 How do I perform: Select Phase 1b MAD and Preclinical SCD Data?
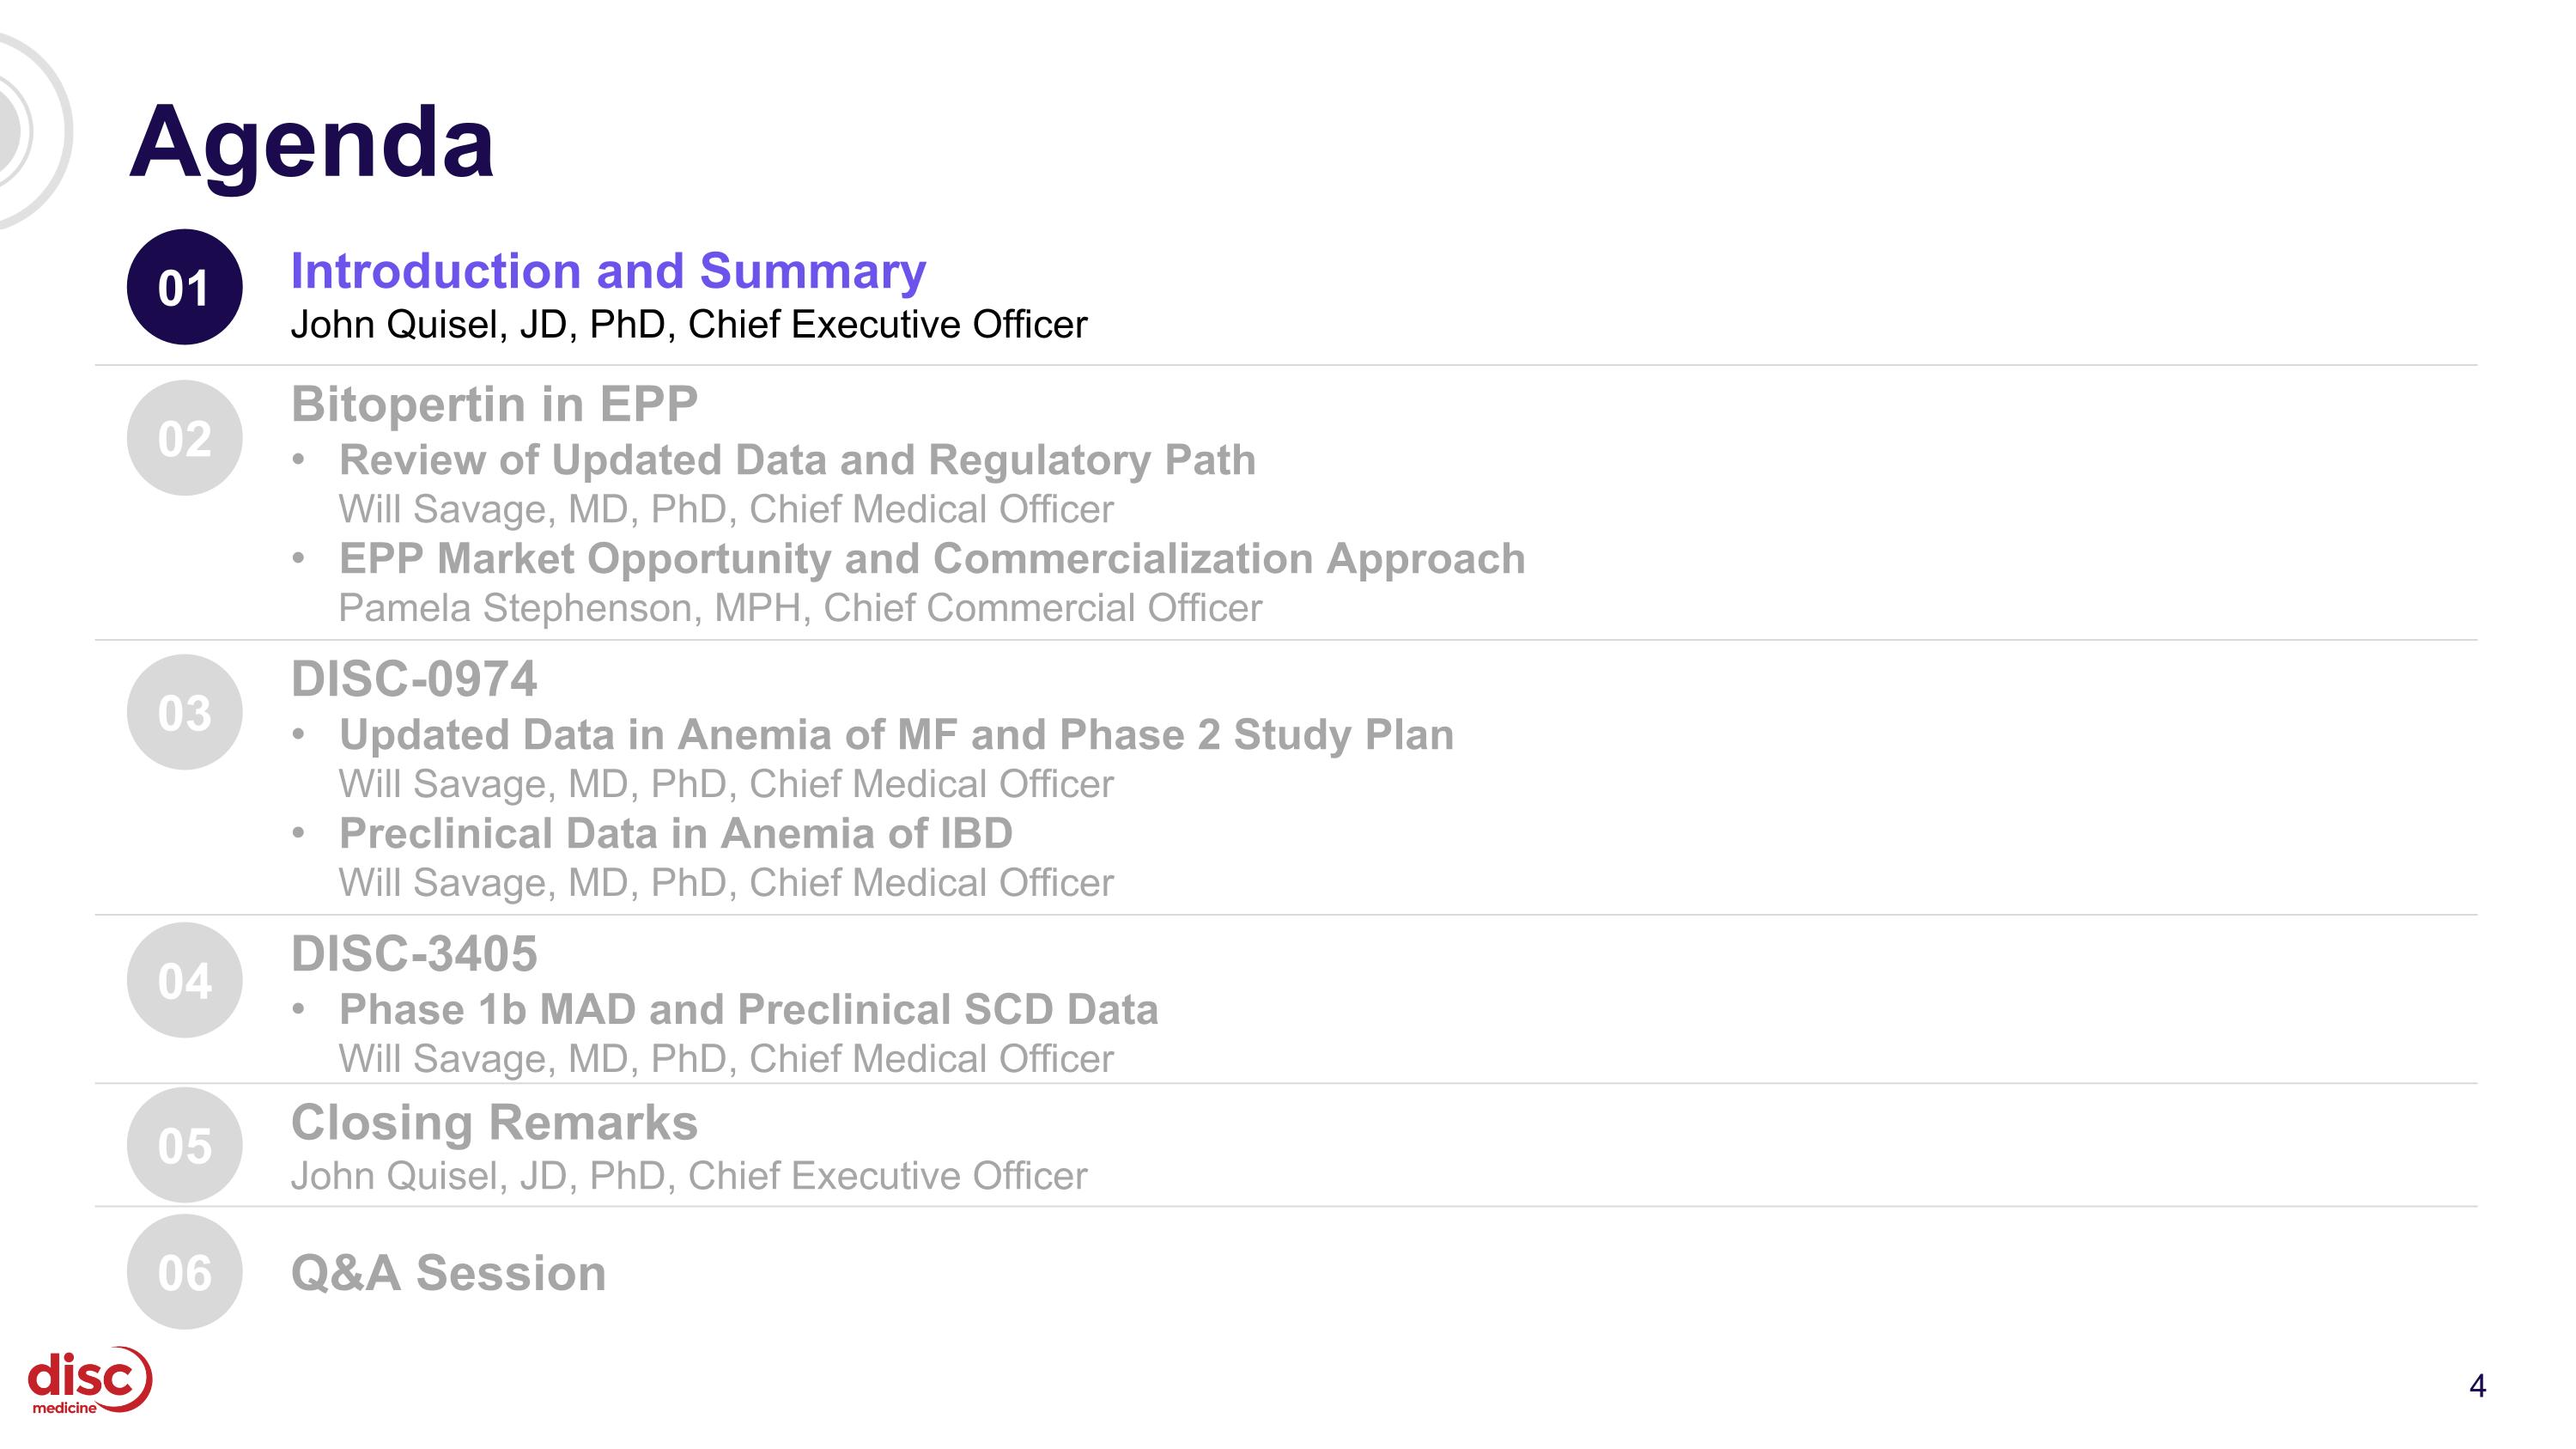pos(749,1009)
